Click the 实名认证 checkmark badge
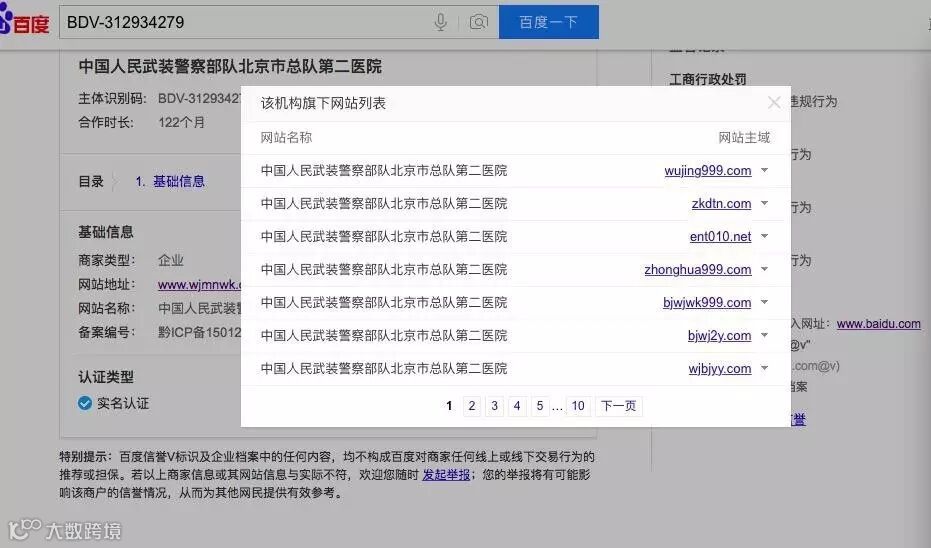The width and height of the screenshot is (931, 548). 85,403
